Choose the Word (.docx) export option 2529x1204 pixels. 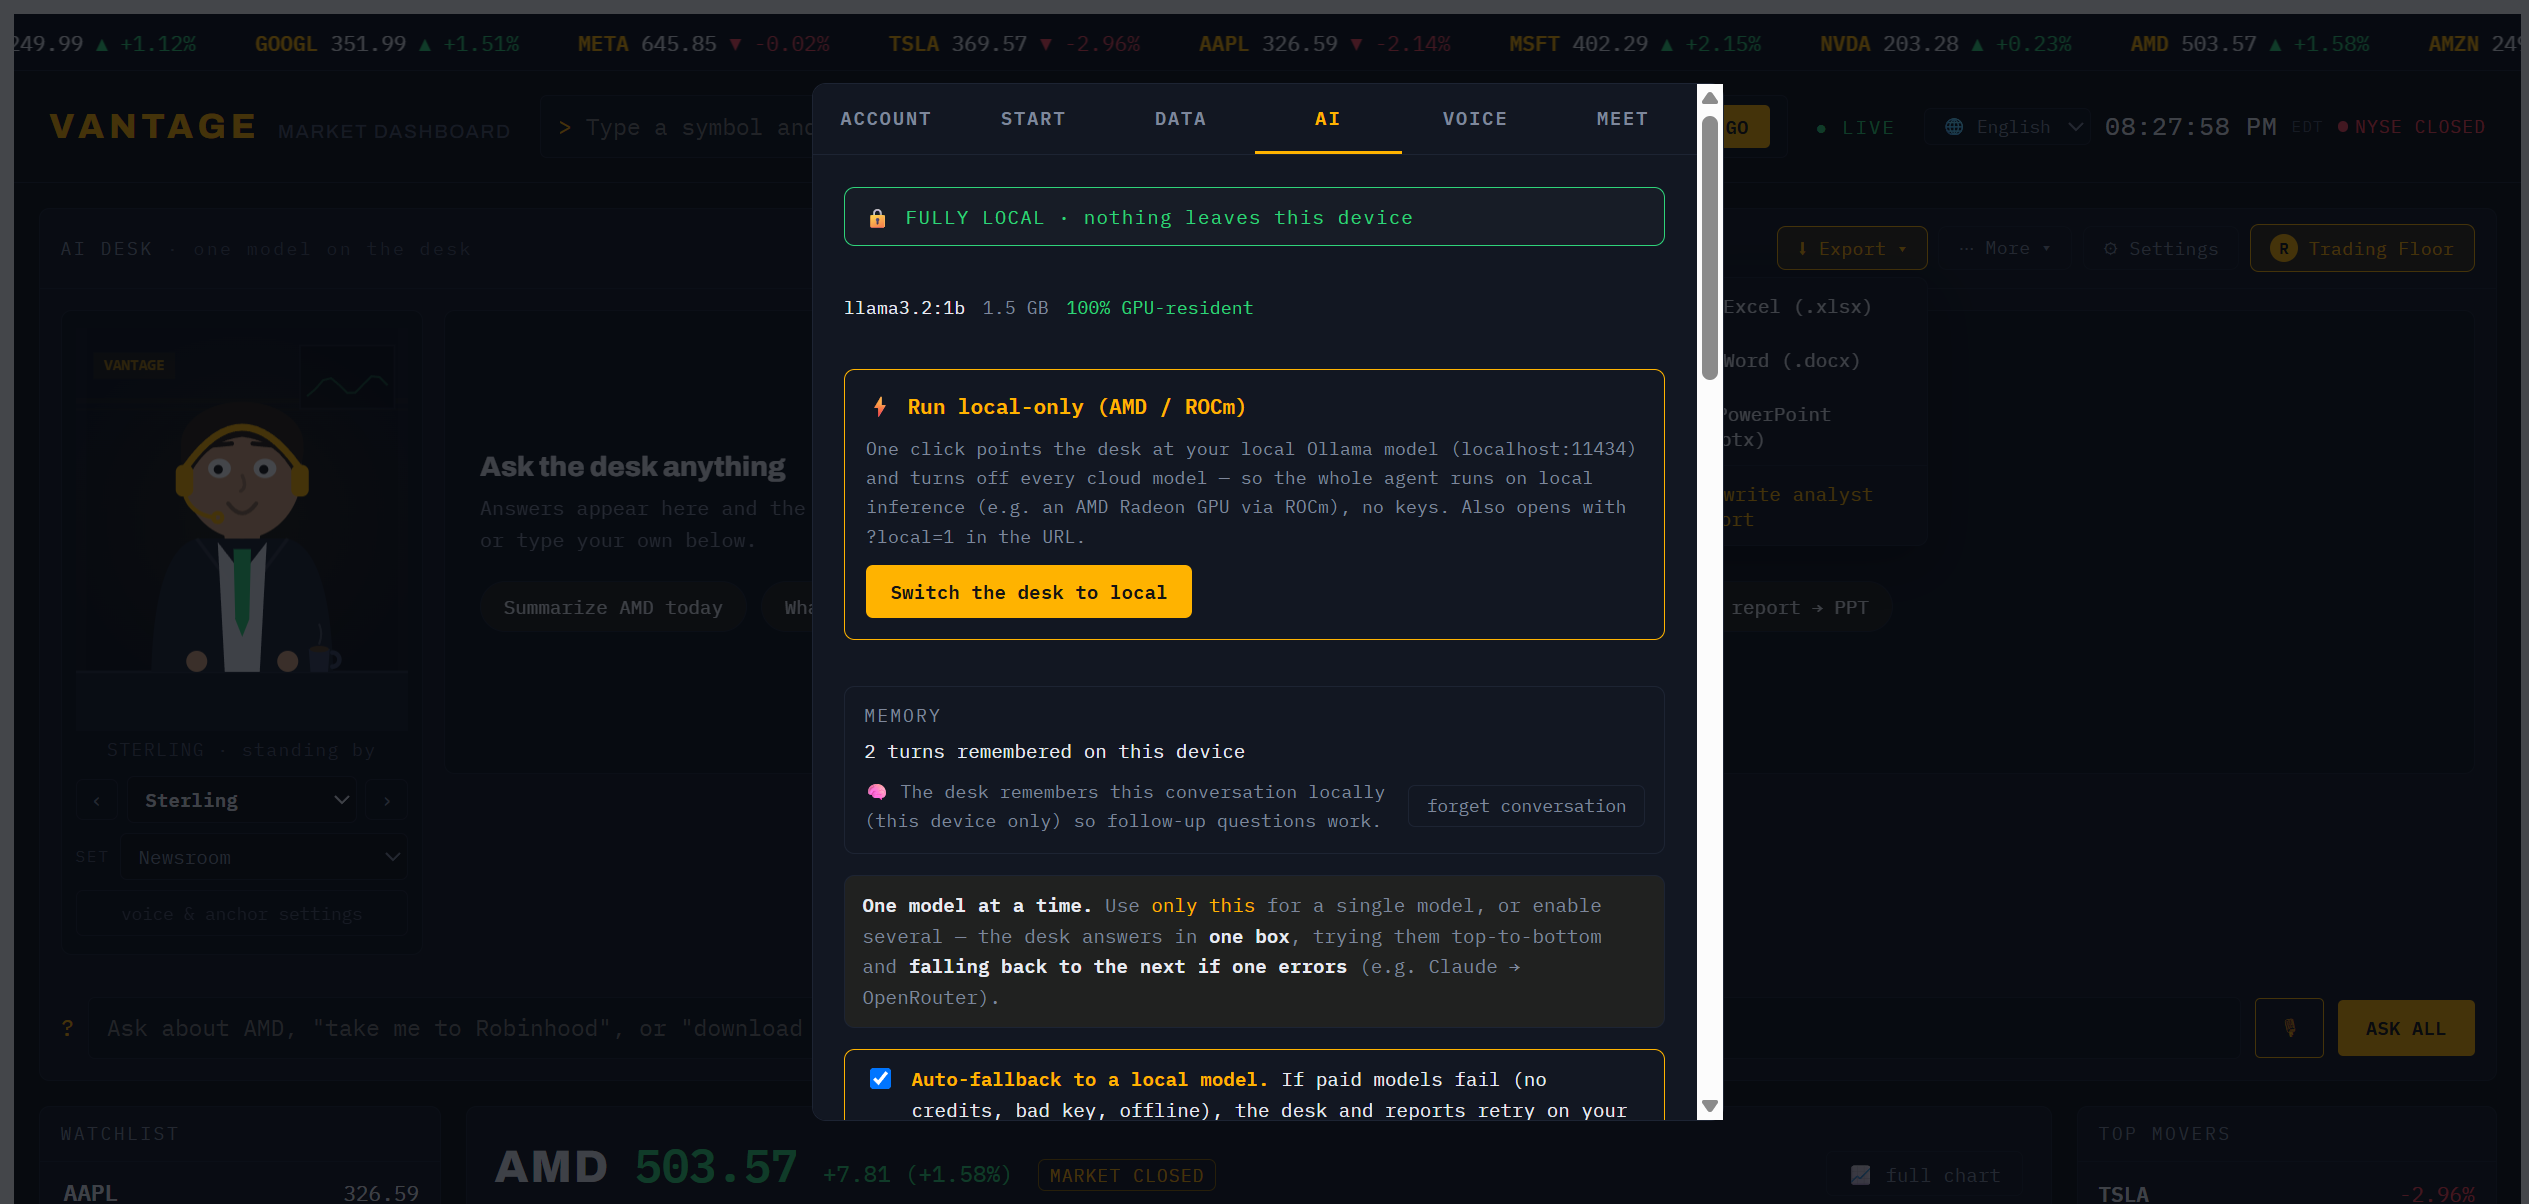point(1790,361)
